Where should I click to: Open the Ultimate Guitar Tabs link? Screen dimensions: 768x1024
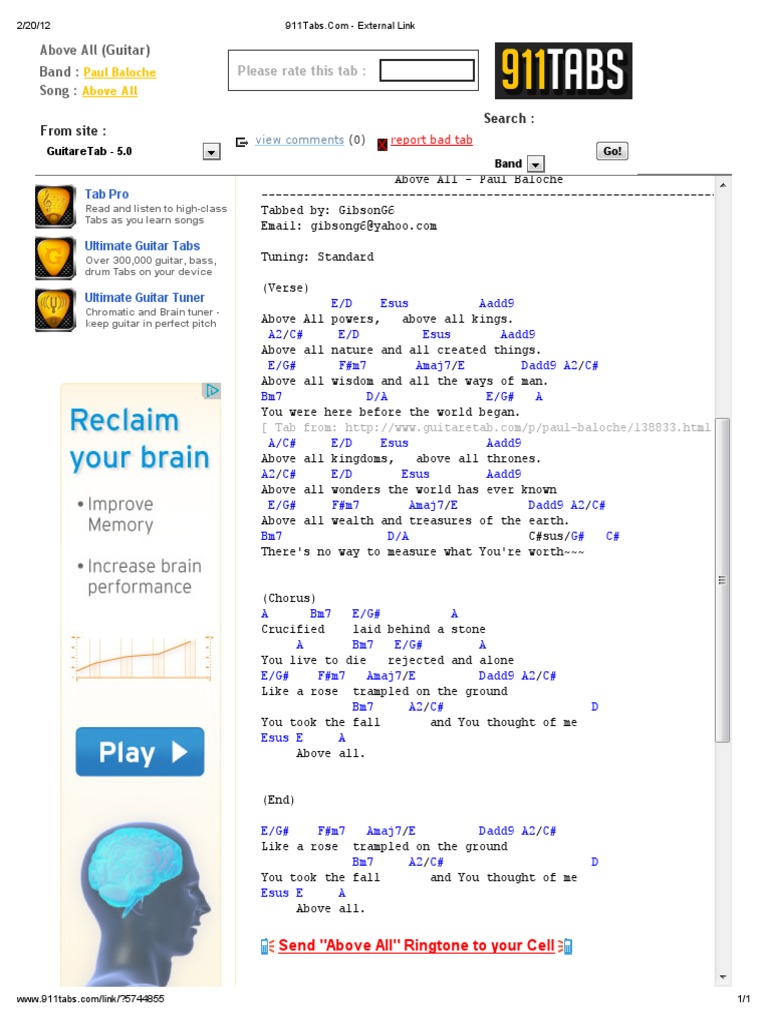(x=142, y=246)
